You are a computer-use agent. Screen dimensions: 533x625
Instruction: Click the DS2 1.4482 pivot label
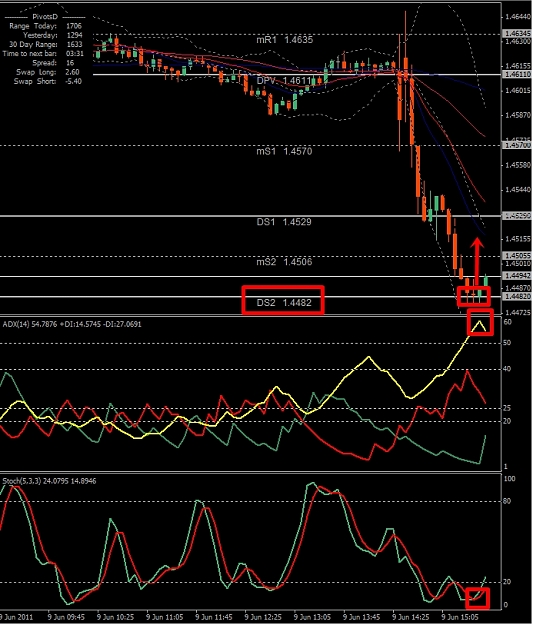284,303
